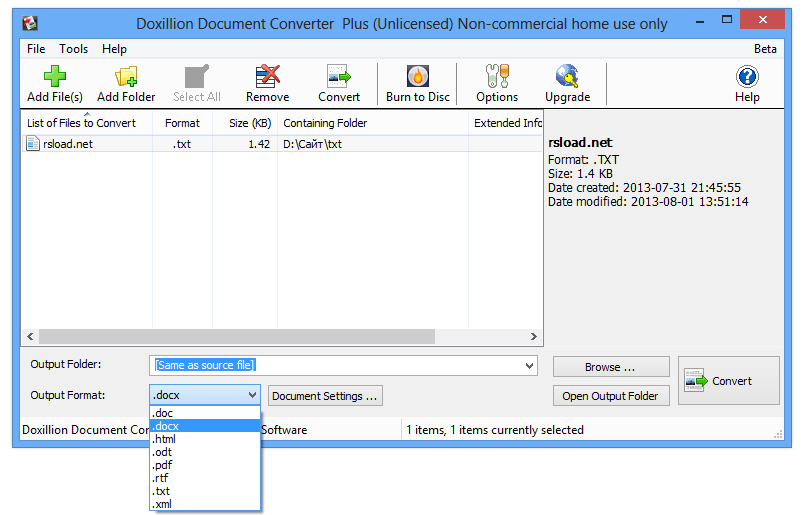Click the Add File(s) green plus icon

click(x=55, y=76)
